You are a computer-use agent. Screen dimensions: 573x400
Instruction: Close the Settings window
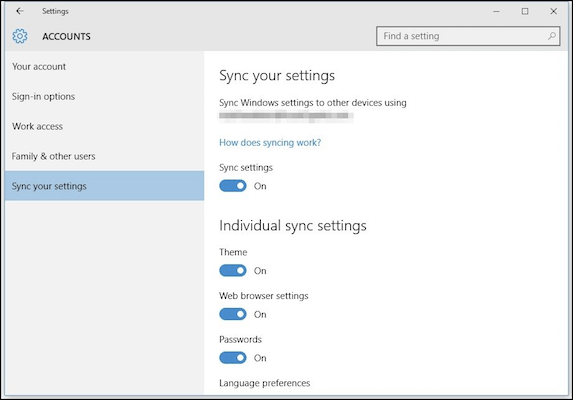(x=553, y=11)
